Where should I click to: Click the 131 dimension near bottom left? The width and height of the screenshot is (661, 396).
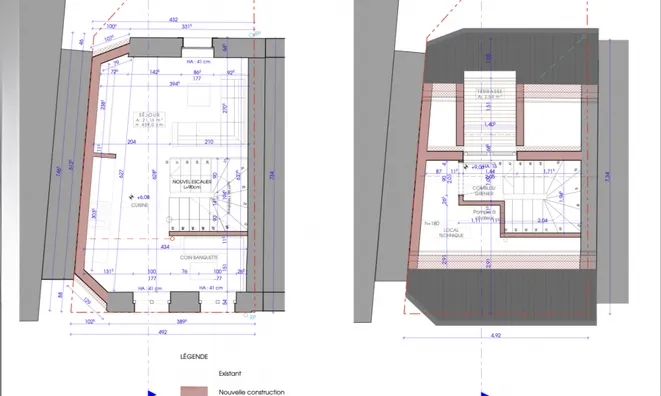tap(108, 272)
